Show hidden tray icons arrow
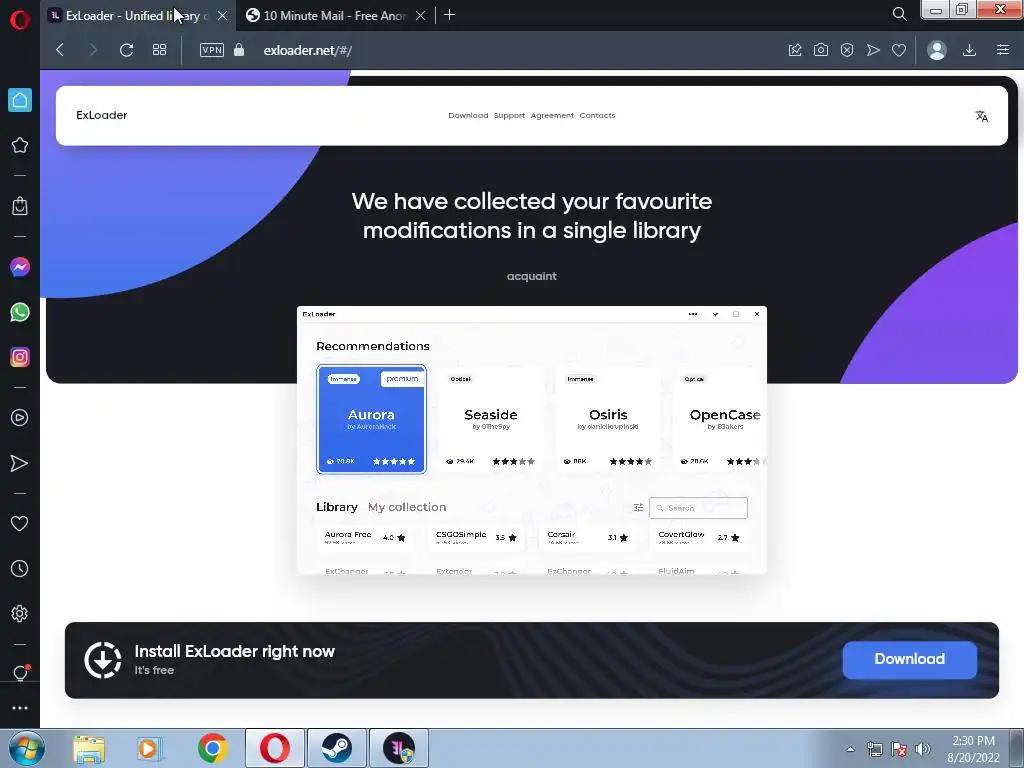The height and width of the screenshot is (768, 1024). pos(850,749)
